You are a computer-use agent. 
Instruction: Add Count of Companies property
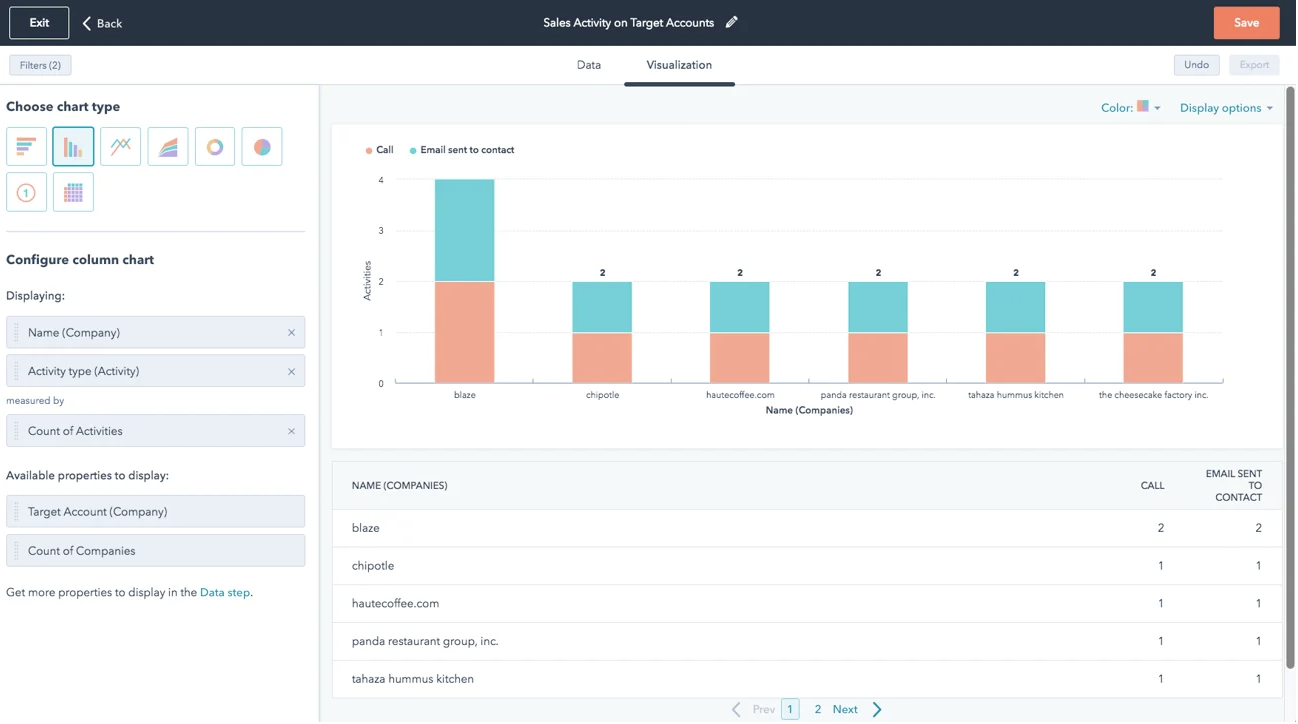[155, 551]
